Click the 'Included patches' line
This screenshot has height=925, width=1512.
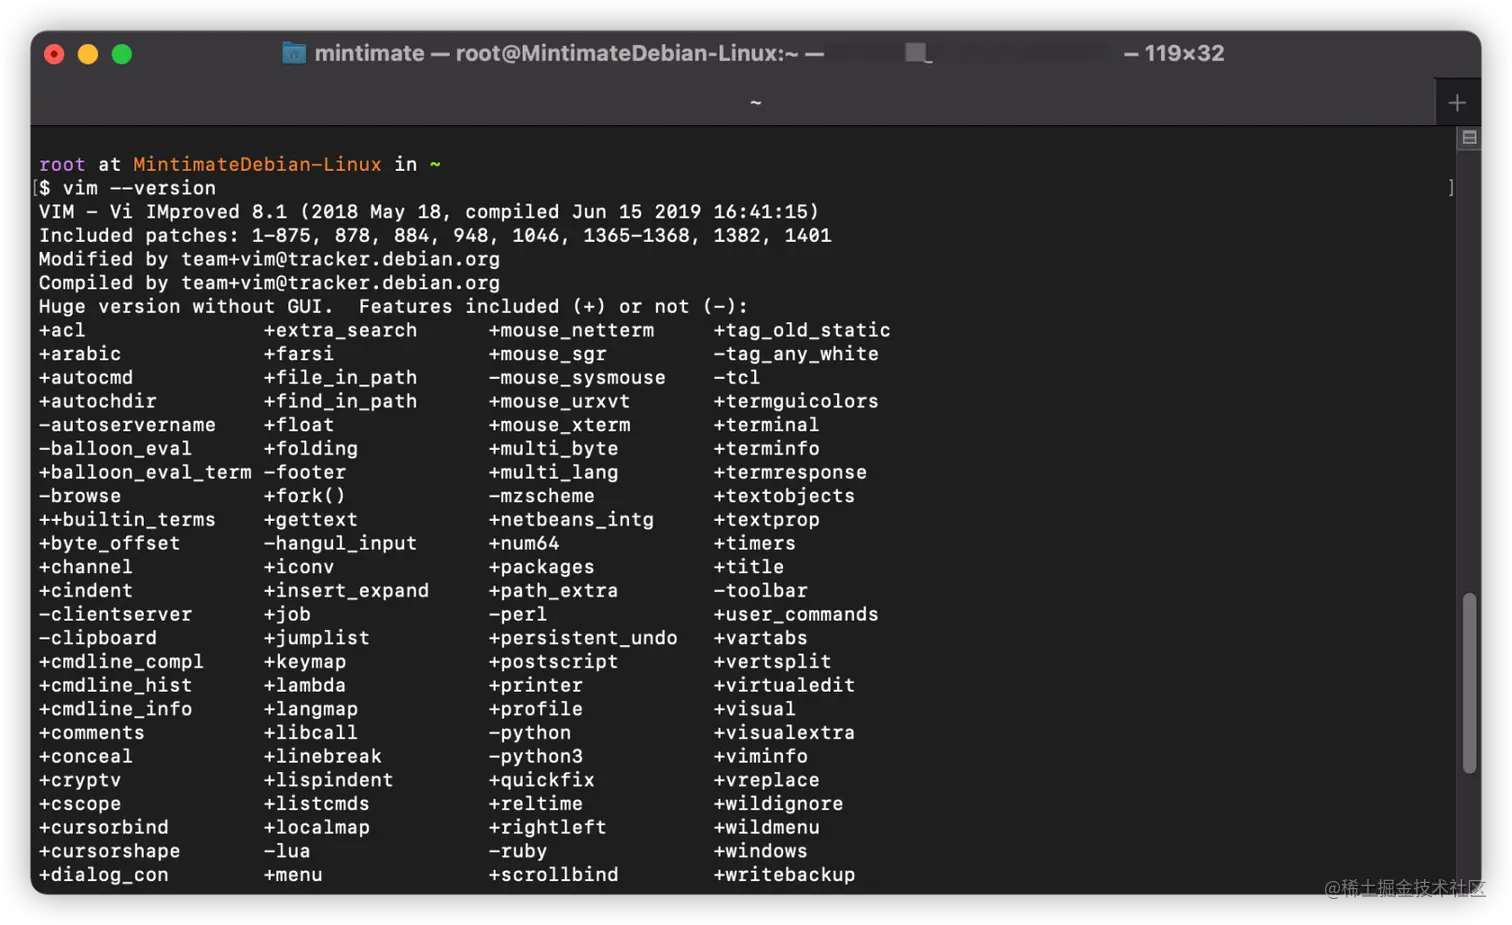click(x=435, y=236)
